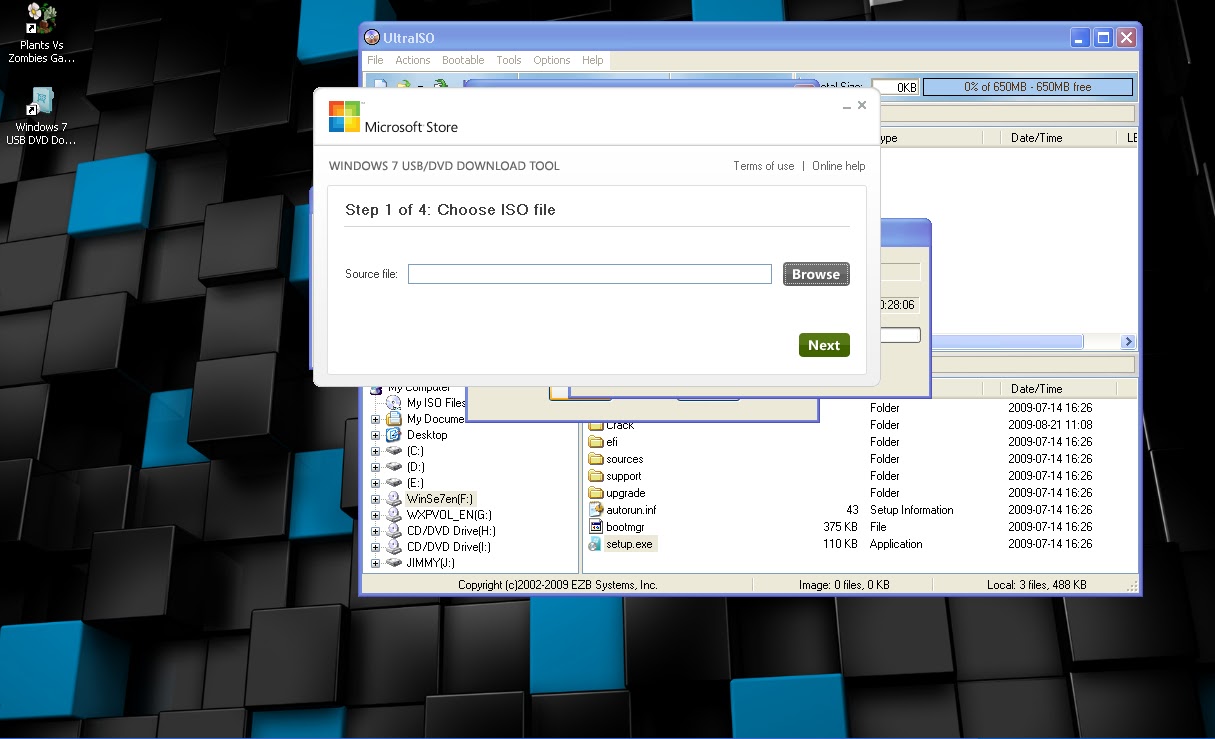
Task: Click the '375 KB' size cell
Action: [x=840, y=527]
